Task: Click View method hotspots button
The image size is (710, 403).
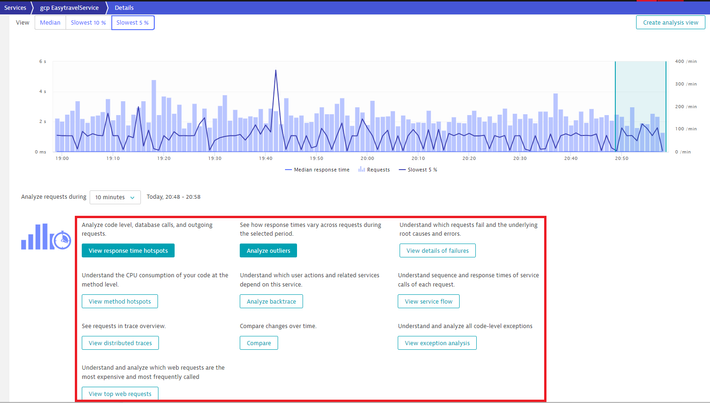Action: (119, 301)
